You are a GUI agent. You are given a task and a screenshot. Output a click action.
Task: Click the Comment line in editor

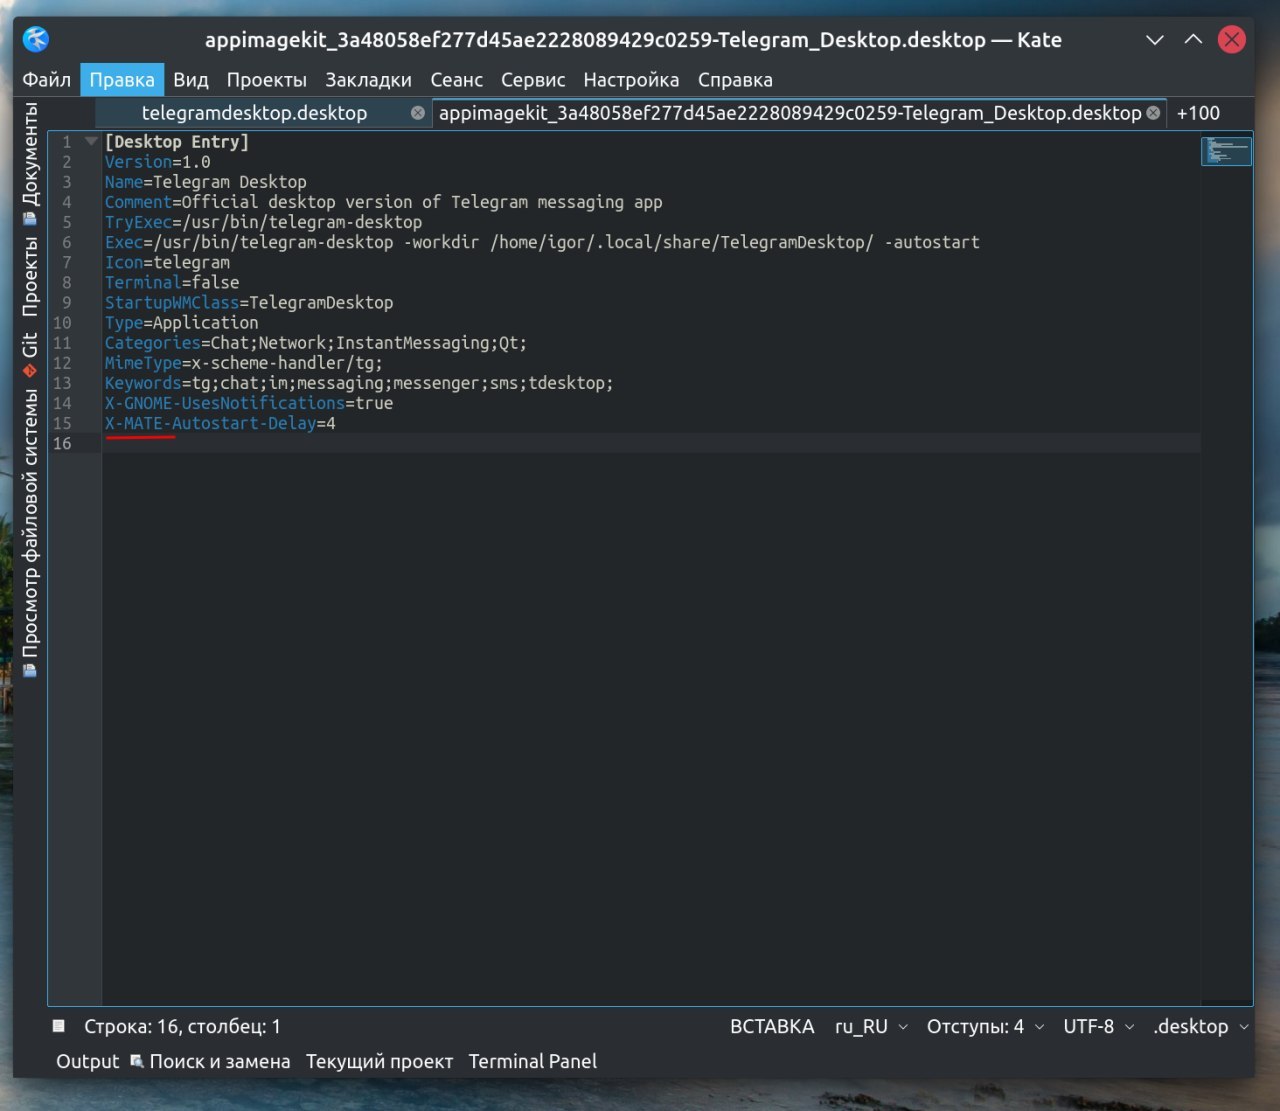383,202
